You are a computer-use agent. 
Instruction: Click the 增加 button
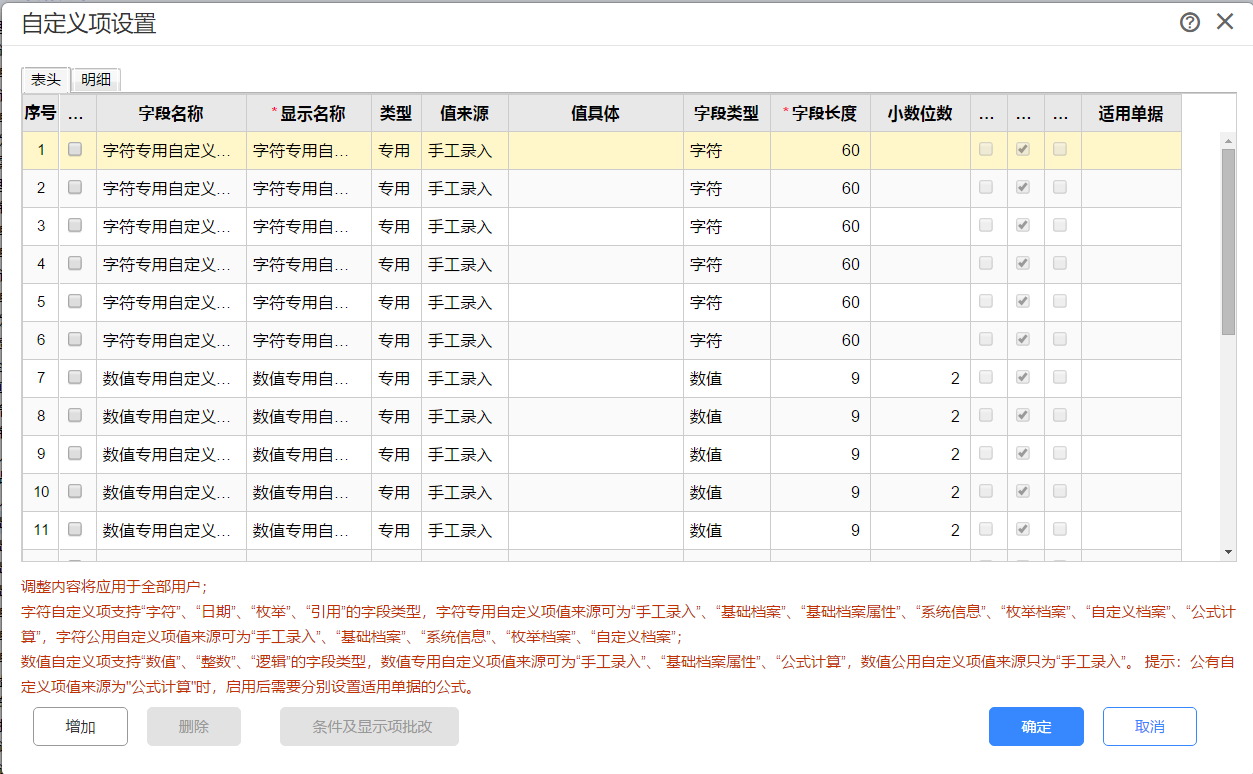(x=80, y=727)
